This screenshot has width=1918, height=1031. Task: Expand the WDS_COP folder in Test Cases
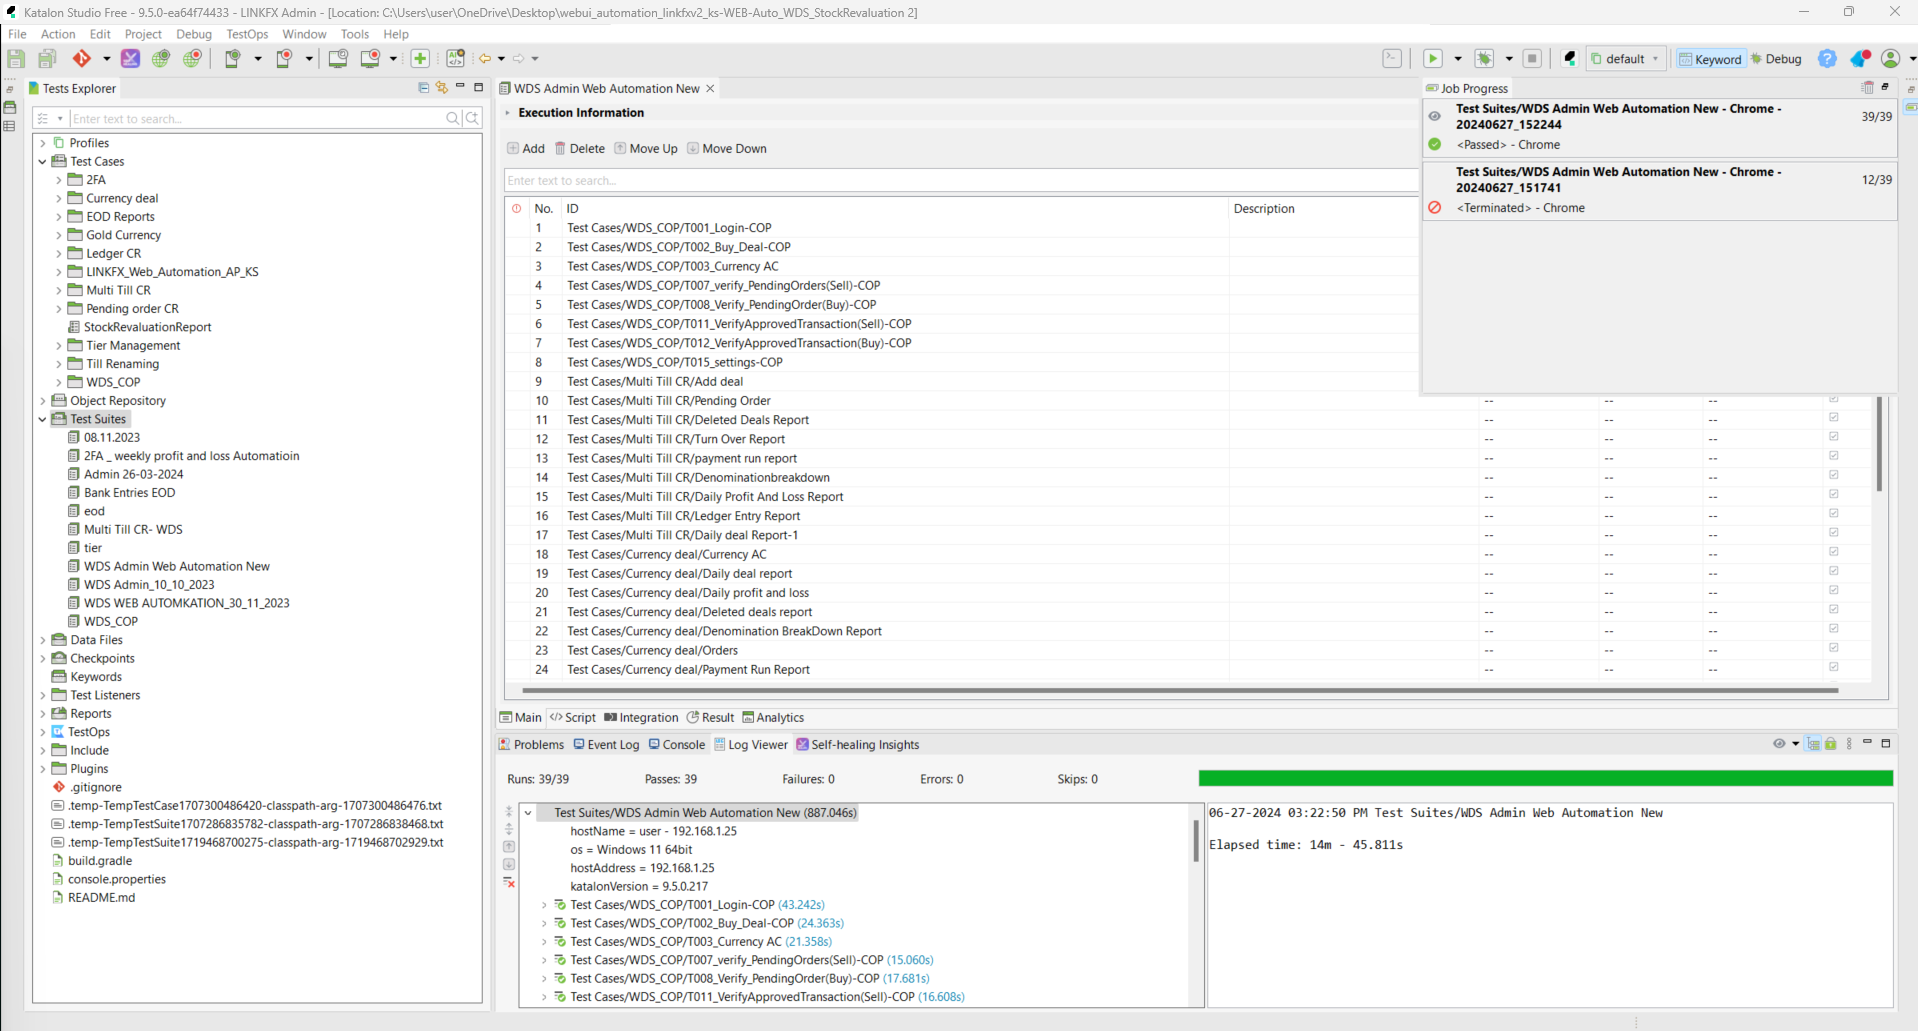[59, 382]
